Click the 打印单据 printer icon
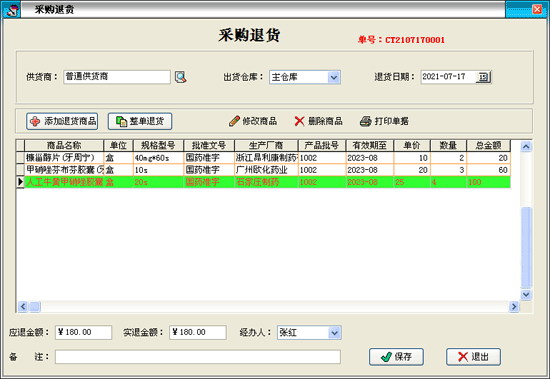This screenshot has width=550, height=379. 365,121
